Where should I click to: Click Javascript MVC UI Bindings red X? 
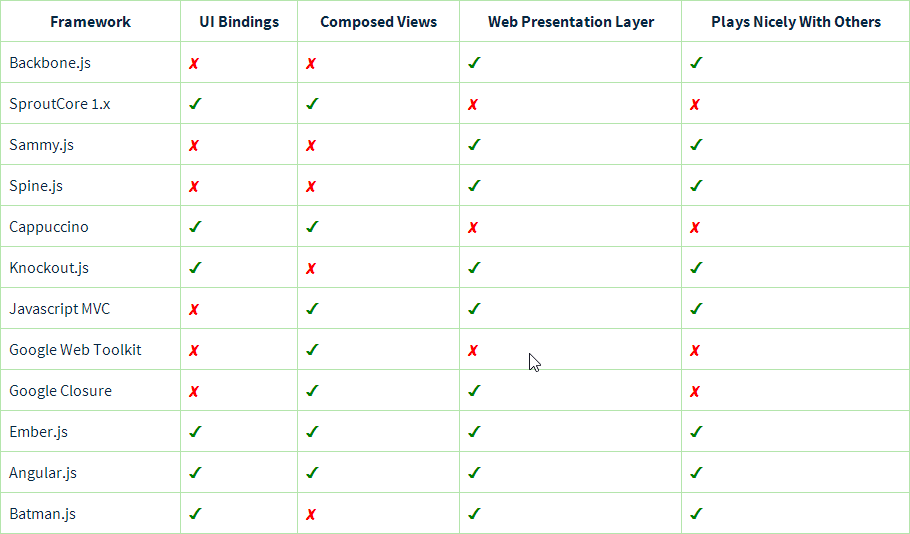pos(194,309)
